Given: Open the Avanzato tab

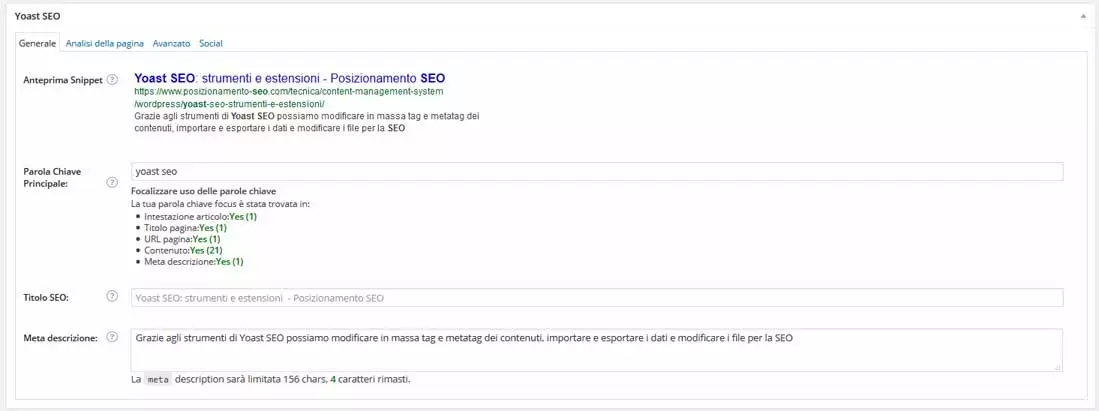Looking at the screenshot, I should pos(171,43).
